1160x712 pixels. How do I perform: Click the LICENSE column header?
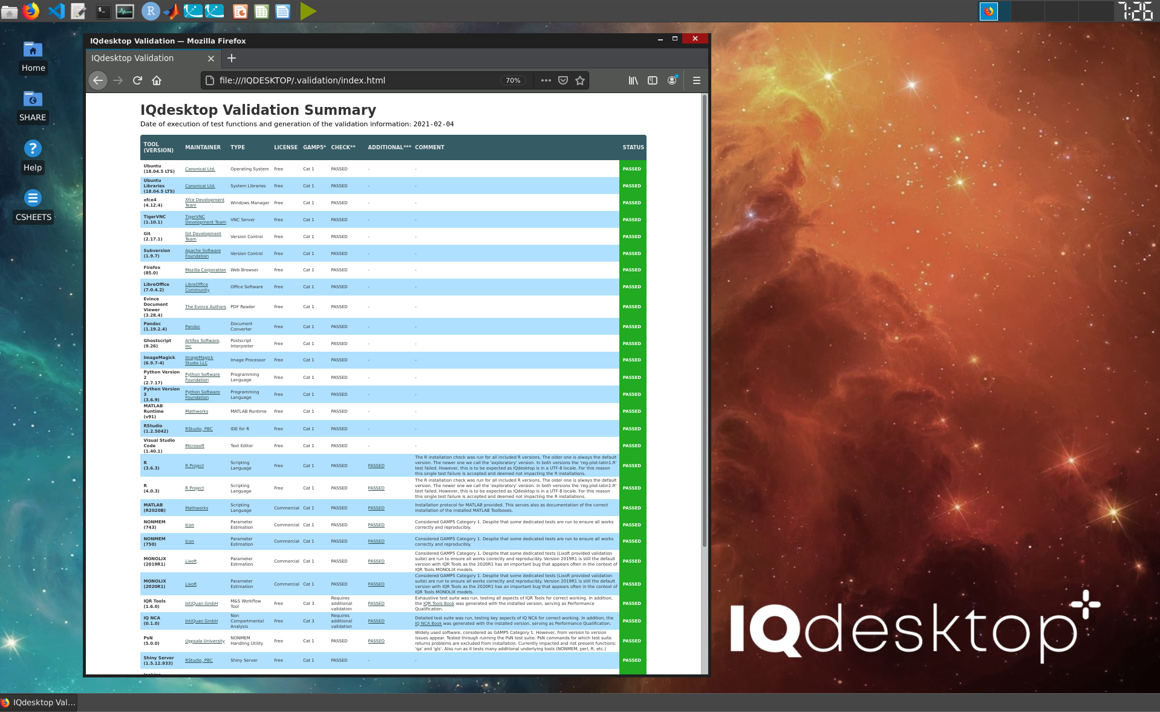pos(286,147)
